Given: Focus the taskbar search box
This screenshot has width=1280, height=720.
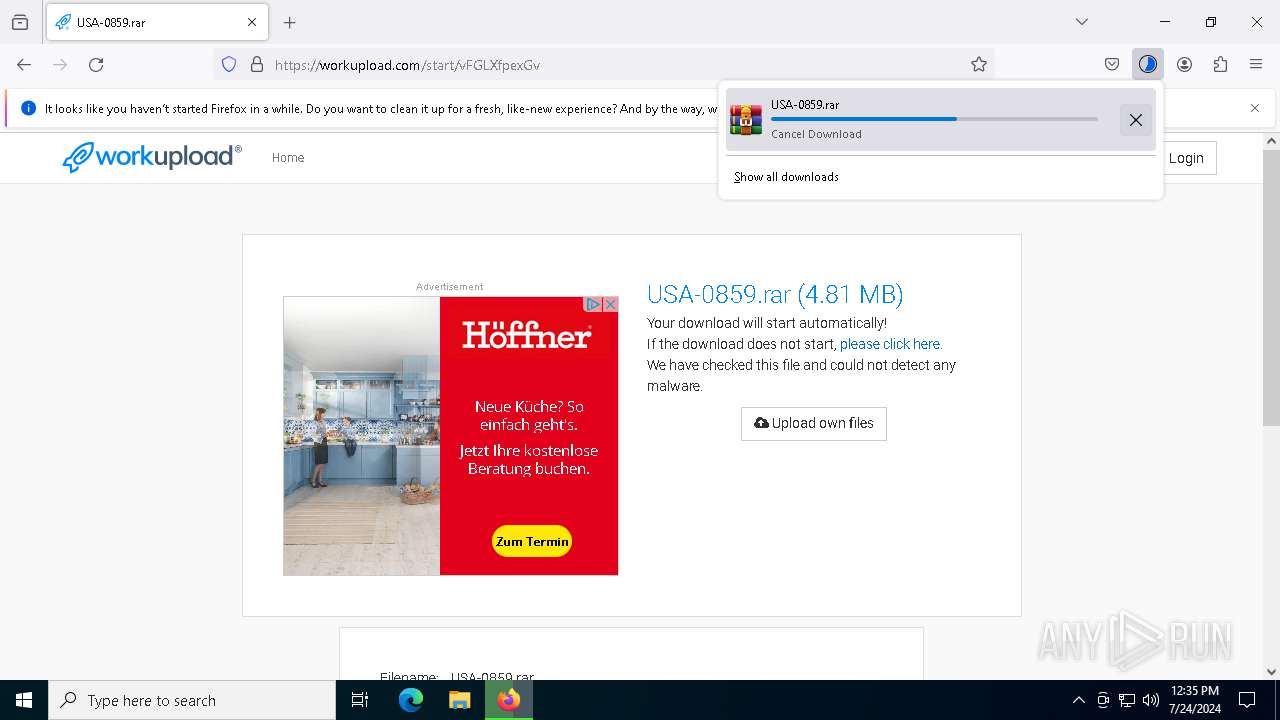Looking at the screenshot, I should coord(192,700).
